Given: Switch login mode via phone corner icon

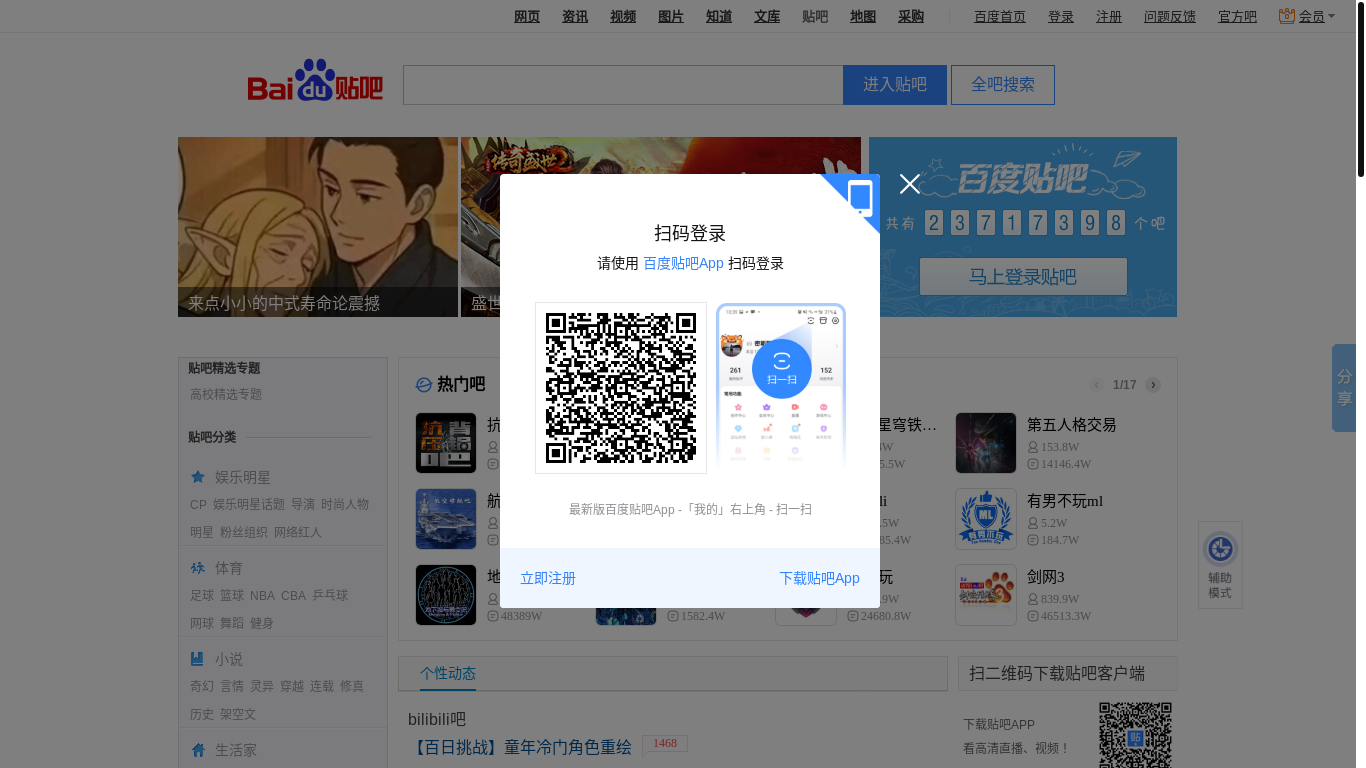Looking at the screenshot, I should click(858, 196).
